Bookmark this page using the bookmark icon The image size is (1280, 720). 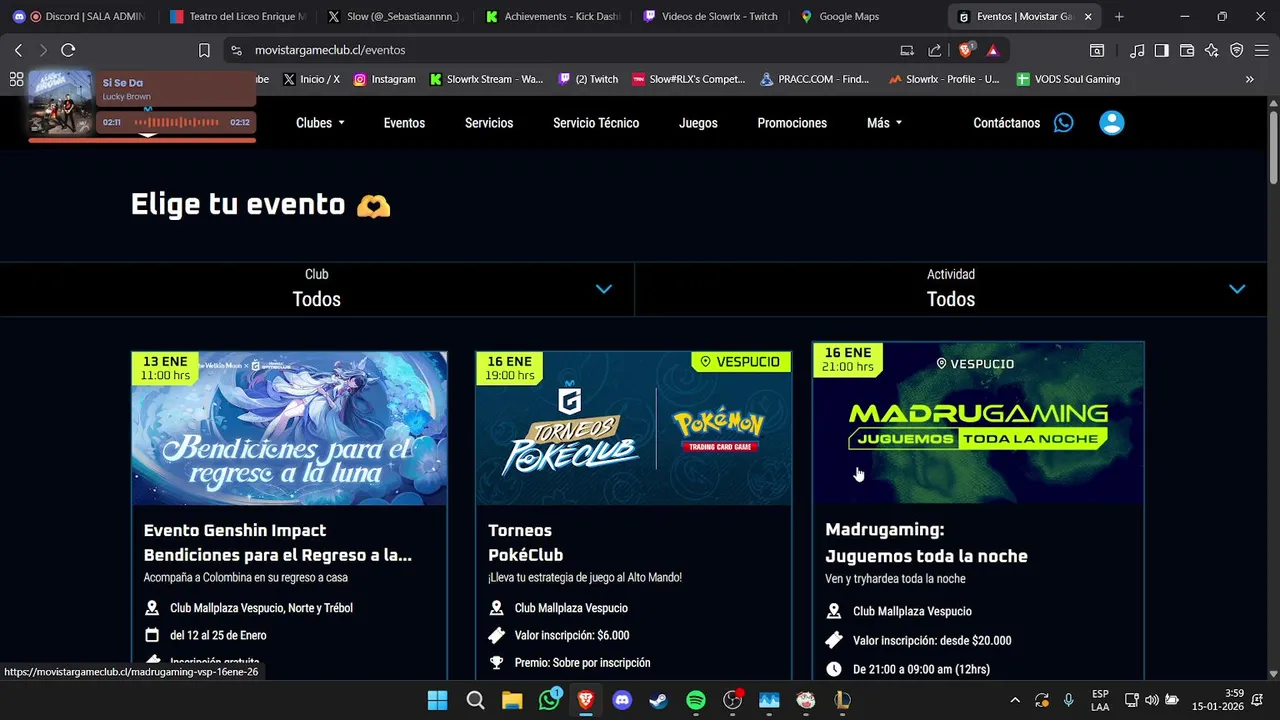pyautogui.click(x=204, y=50)
